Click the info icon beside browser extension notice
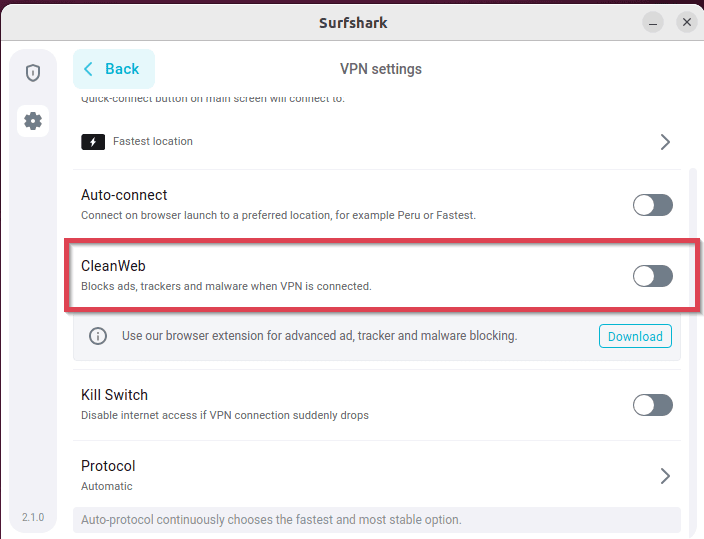 (x=98, y=336)
